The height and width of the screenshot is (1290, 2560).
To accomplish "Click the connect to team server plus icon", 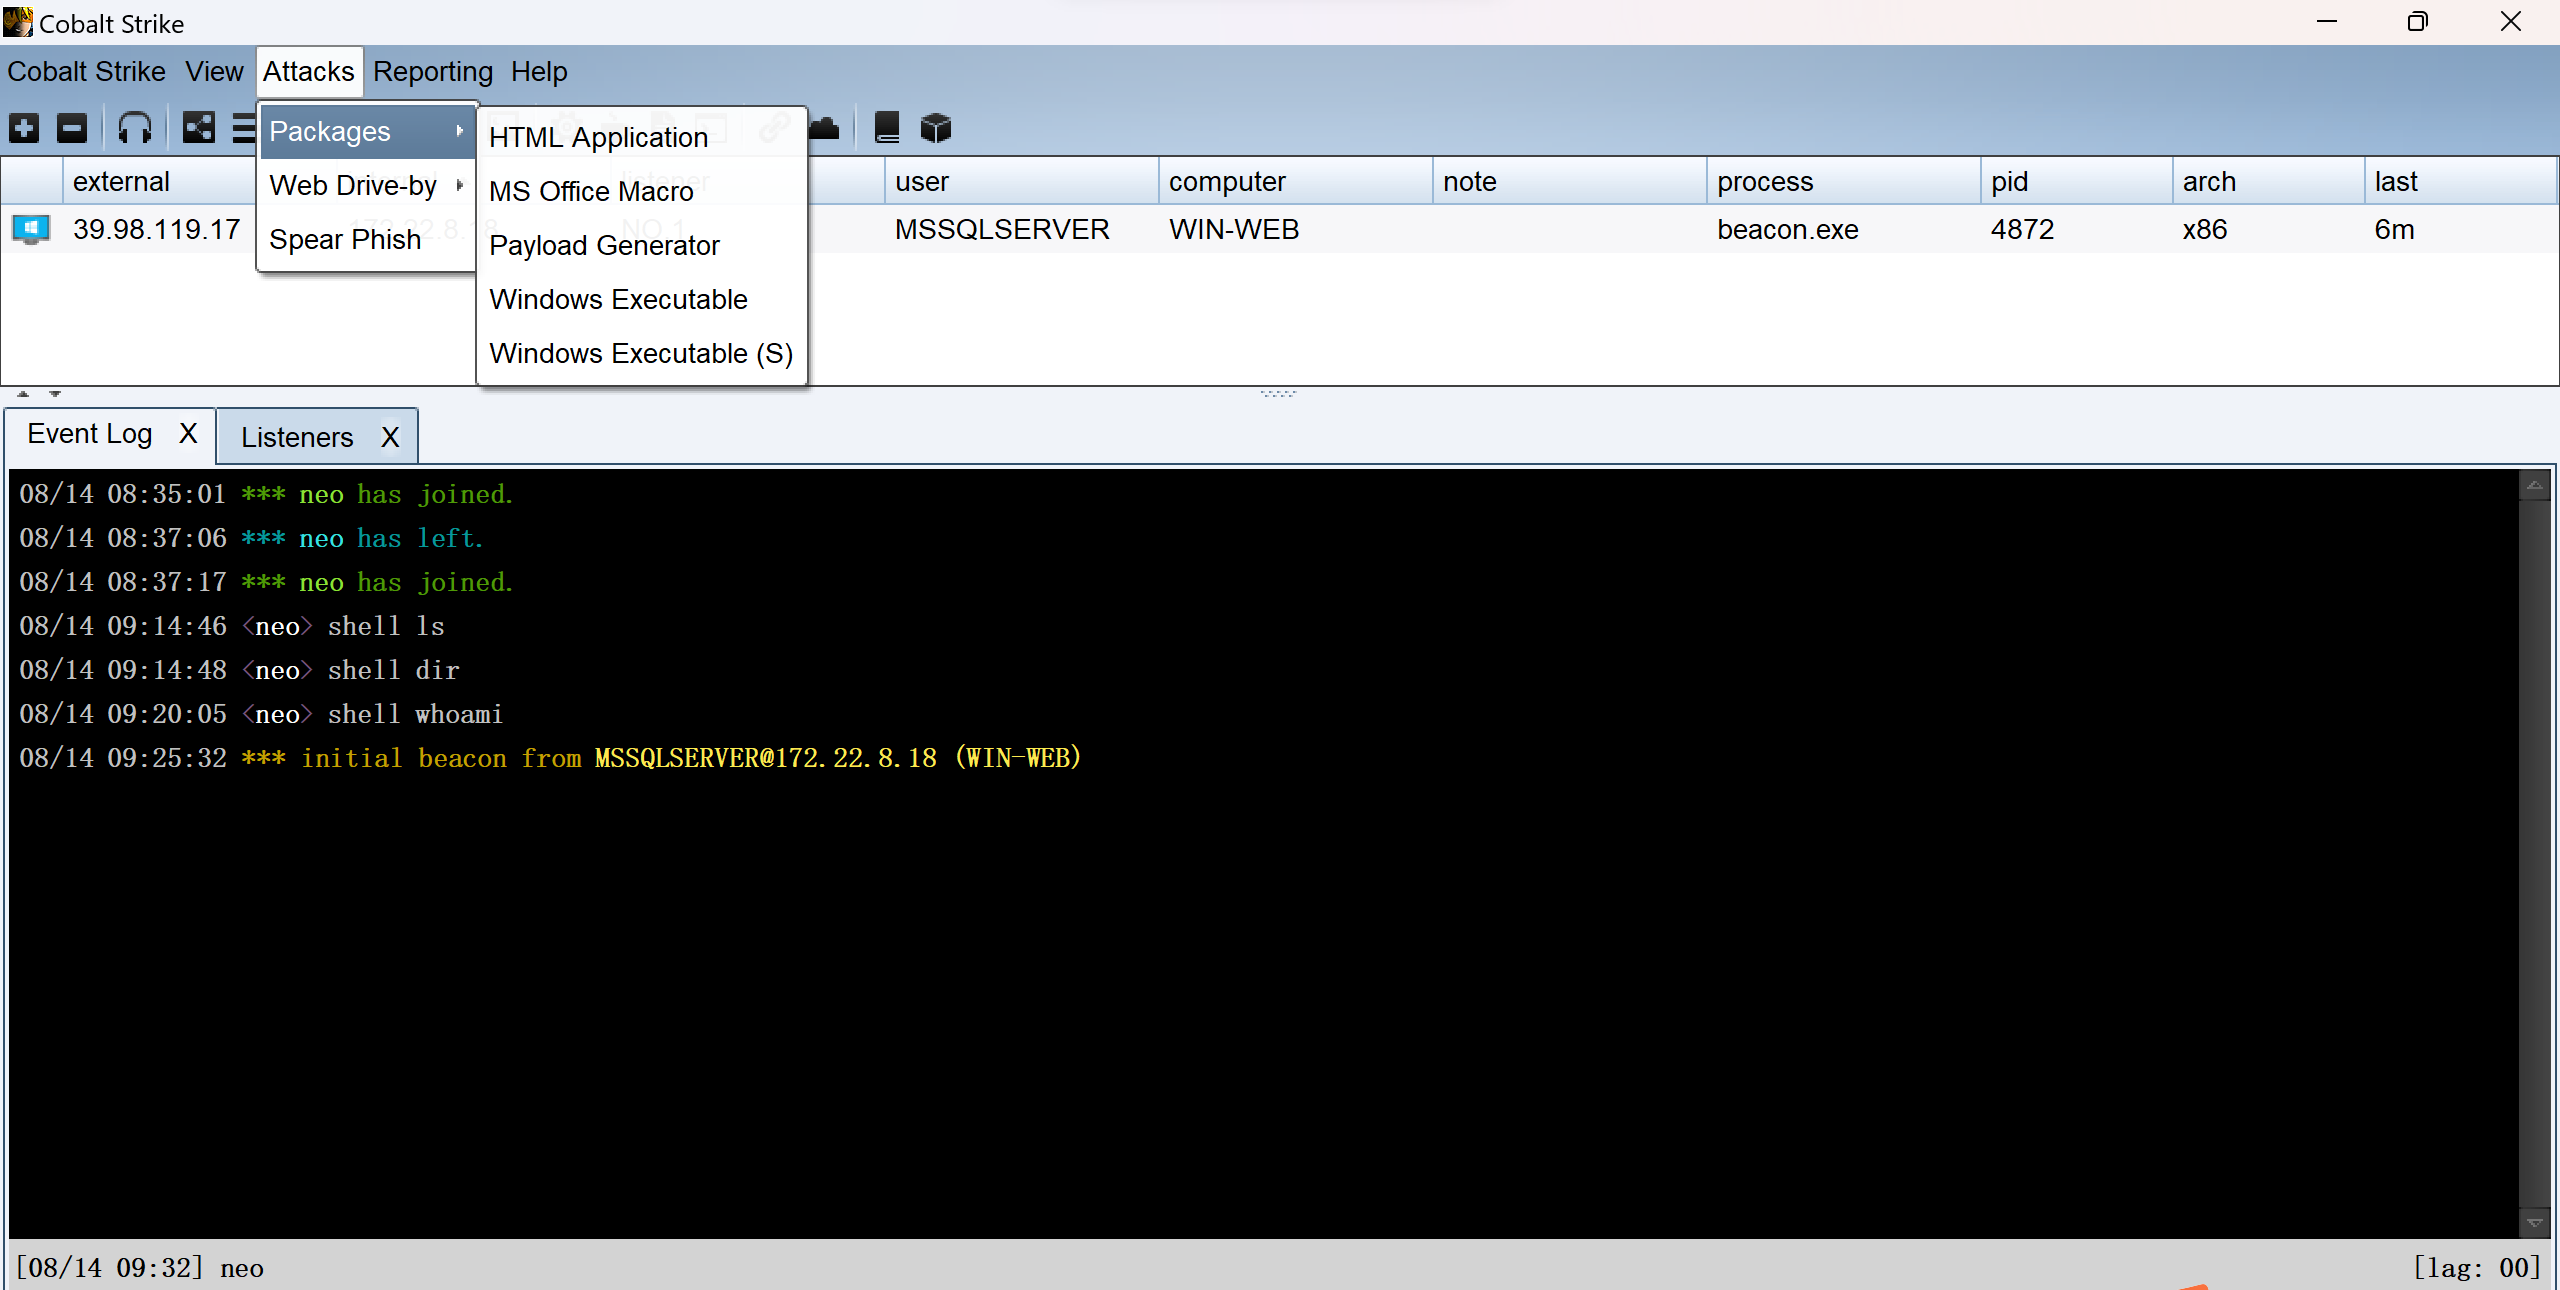I will tap(24, 128).
